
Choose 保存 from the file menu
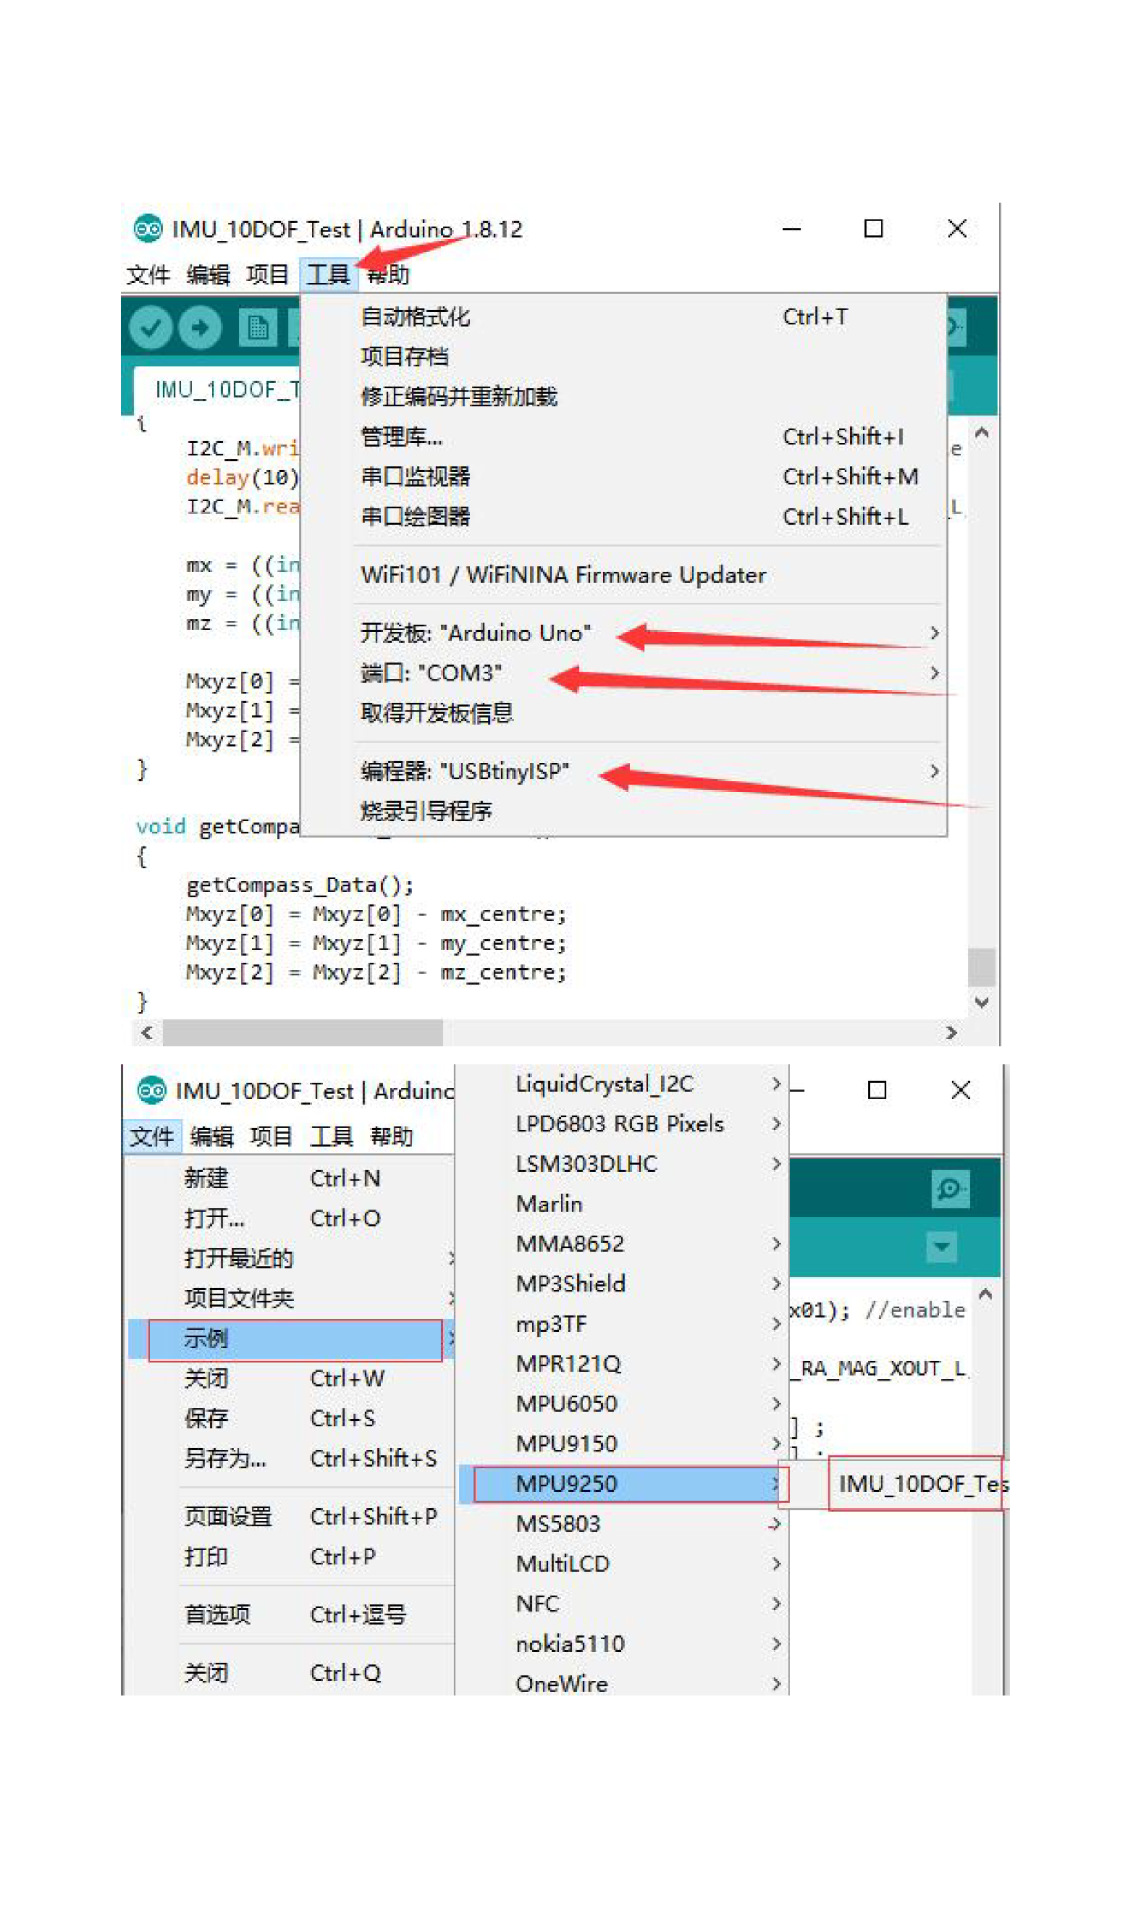291,1419
